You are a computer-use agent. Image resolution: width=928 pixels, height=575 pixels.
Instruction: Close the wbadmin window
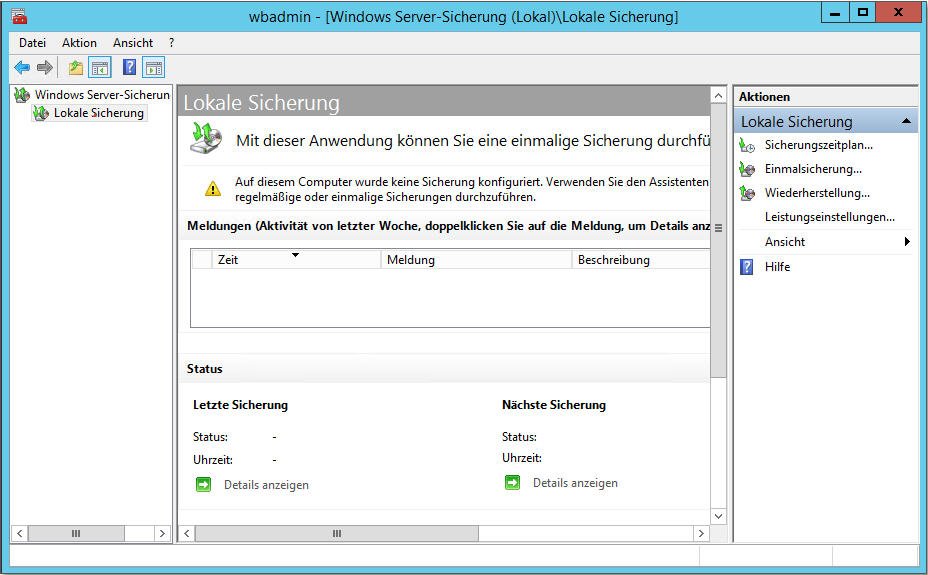coord(898,12)
